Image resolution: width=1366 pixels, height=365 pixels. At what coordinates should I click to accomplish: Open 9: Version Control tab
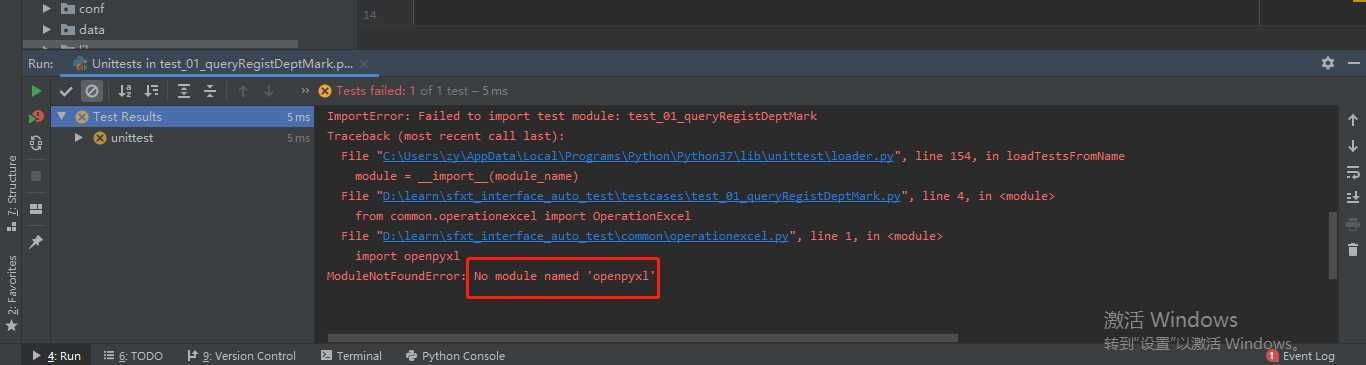pos(241,355)
